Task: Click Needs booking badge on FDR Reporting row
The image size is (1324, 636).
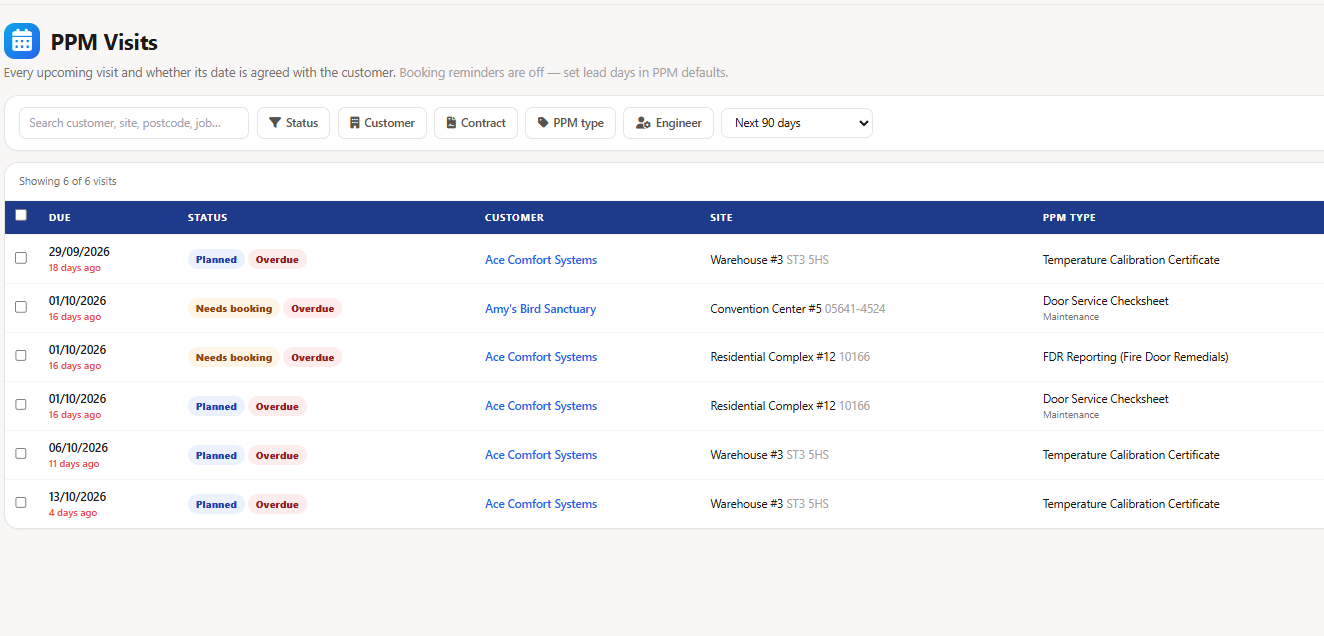Action: tap(234, 358)
